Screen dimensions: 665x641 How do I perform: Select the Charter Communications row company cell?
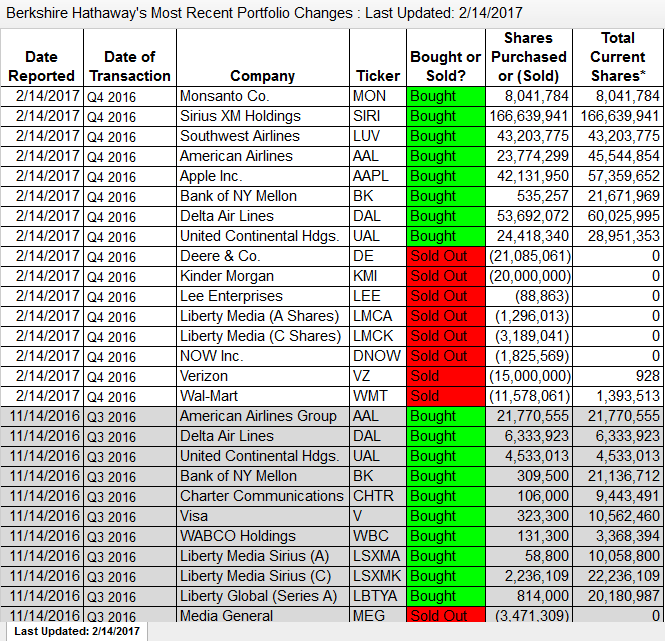point(263,496)
